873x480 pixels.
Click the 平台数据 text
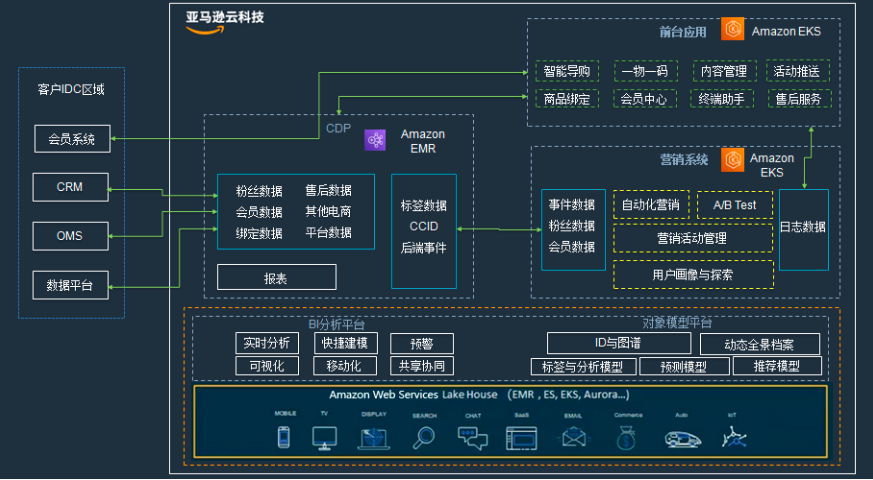coord(328,232)
